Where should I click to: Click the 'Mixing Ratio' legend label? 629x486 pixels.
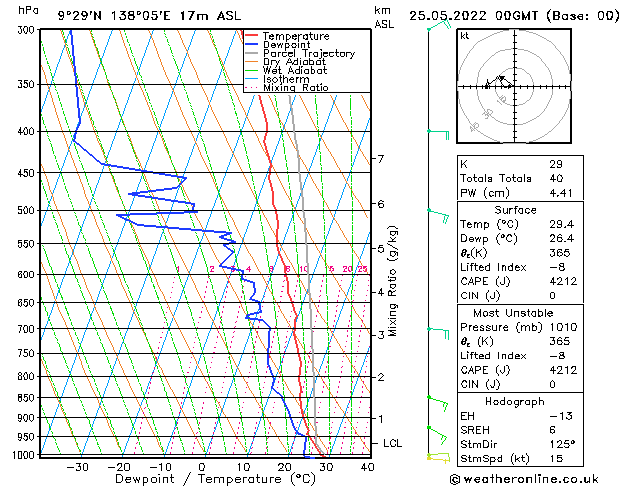click(296, 87)
